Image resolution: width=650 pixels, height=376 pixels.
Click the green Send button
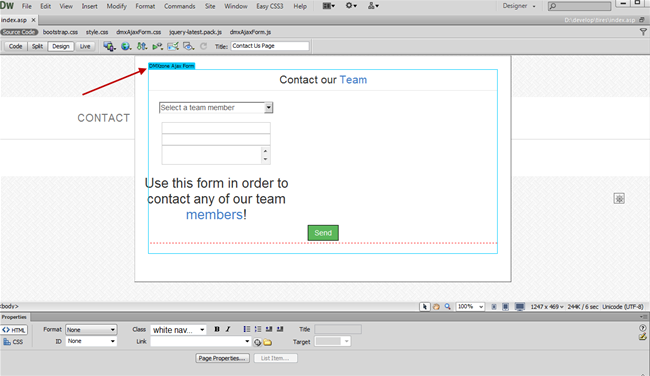click(323, 233)
